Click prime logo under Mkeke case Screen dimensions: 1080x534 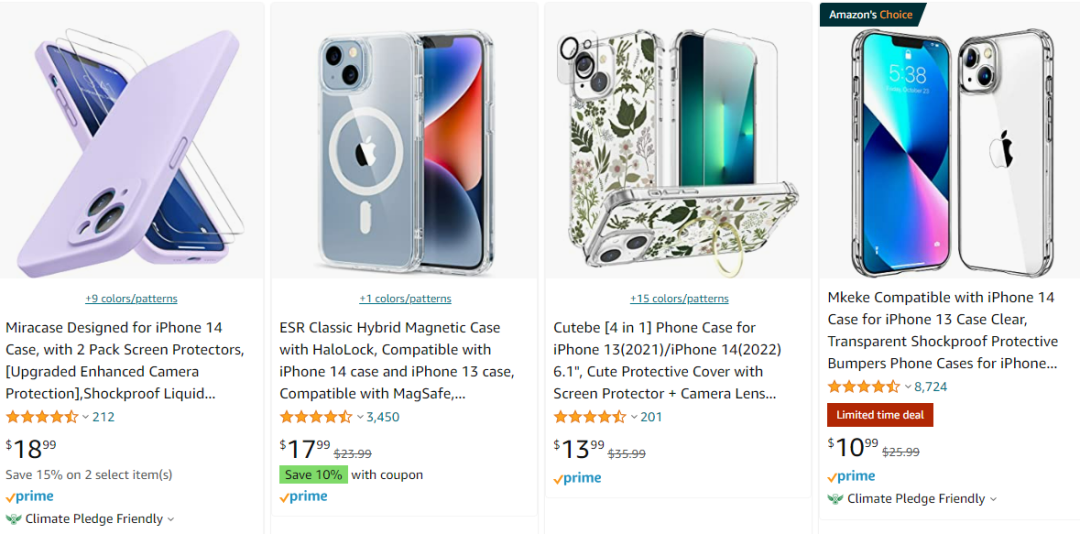click(851, 477)
